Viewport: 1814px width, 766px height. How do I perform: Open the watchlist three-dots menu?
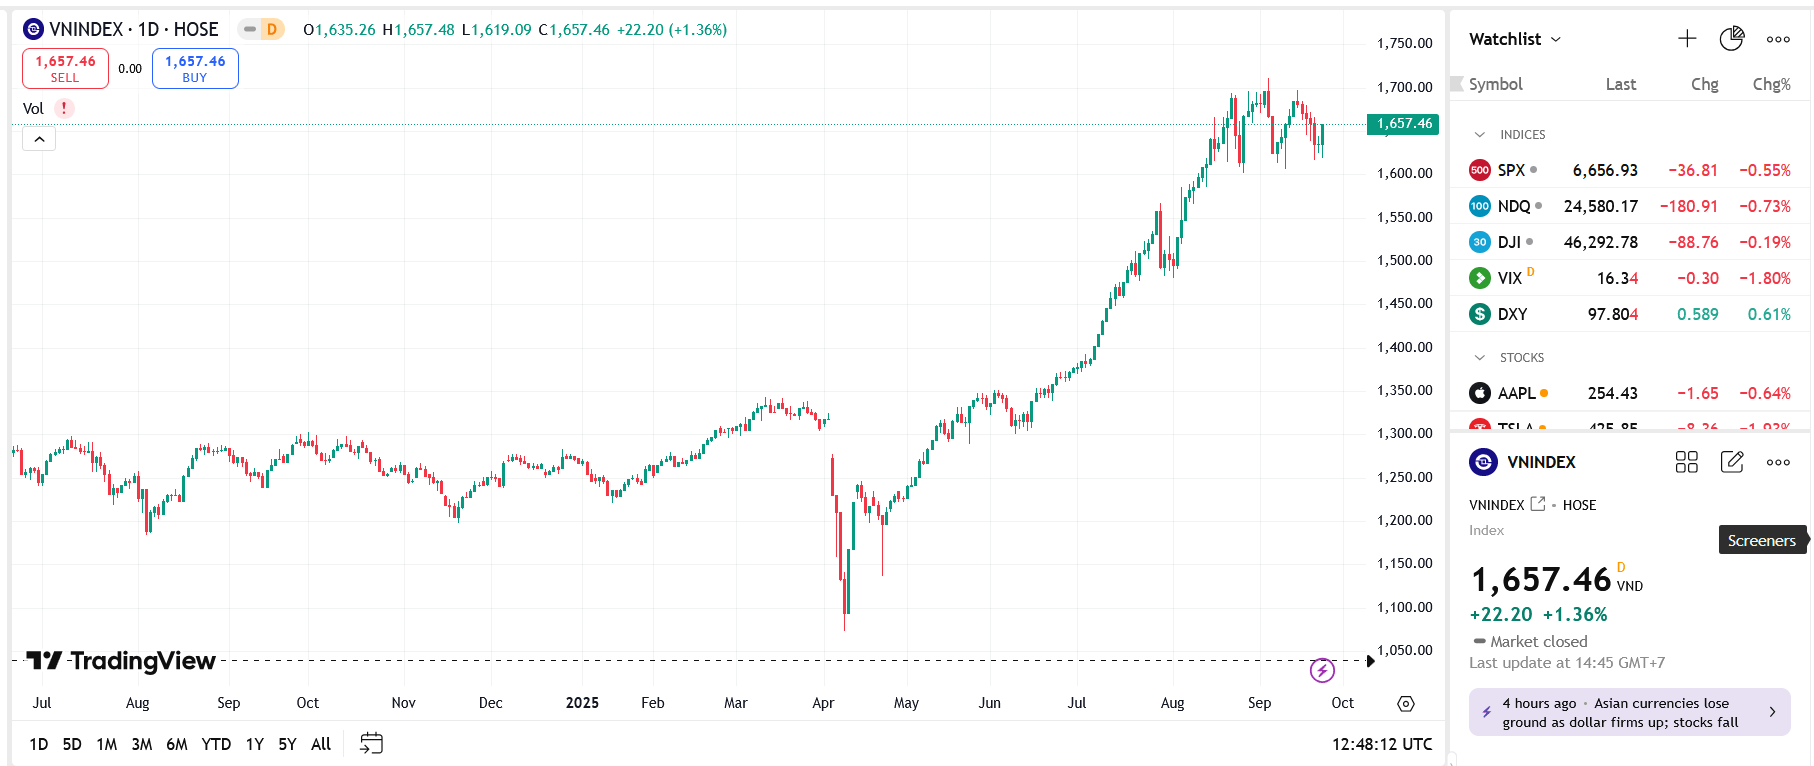point(1778,39)
